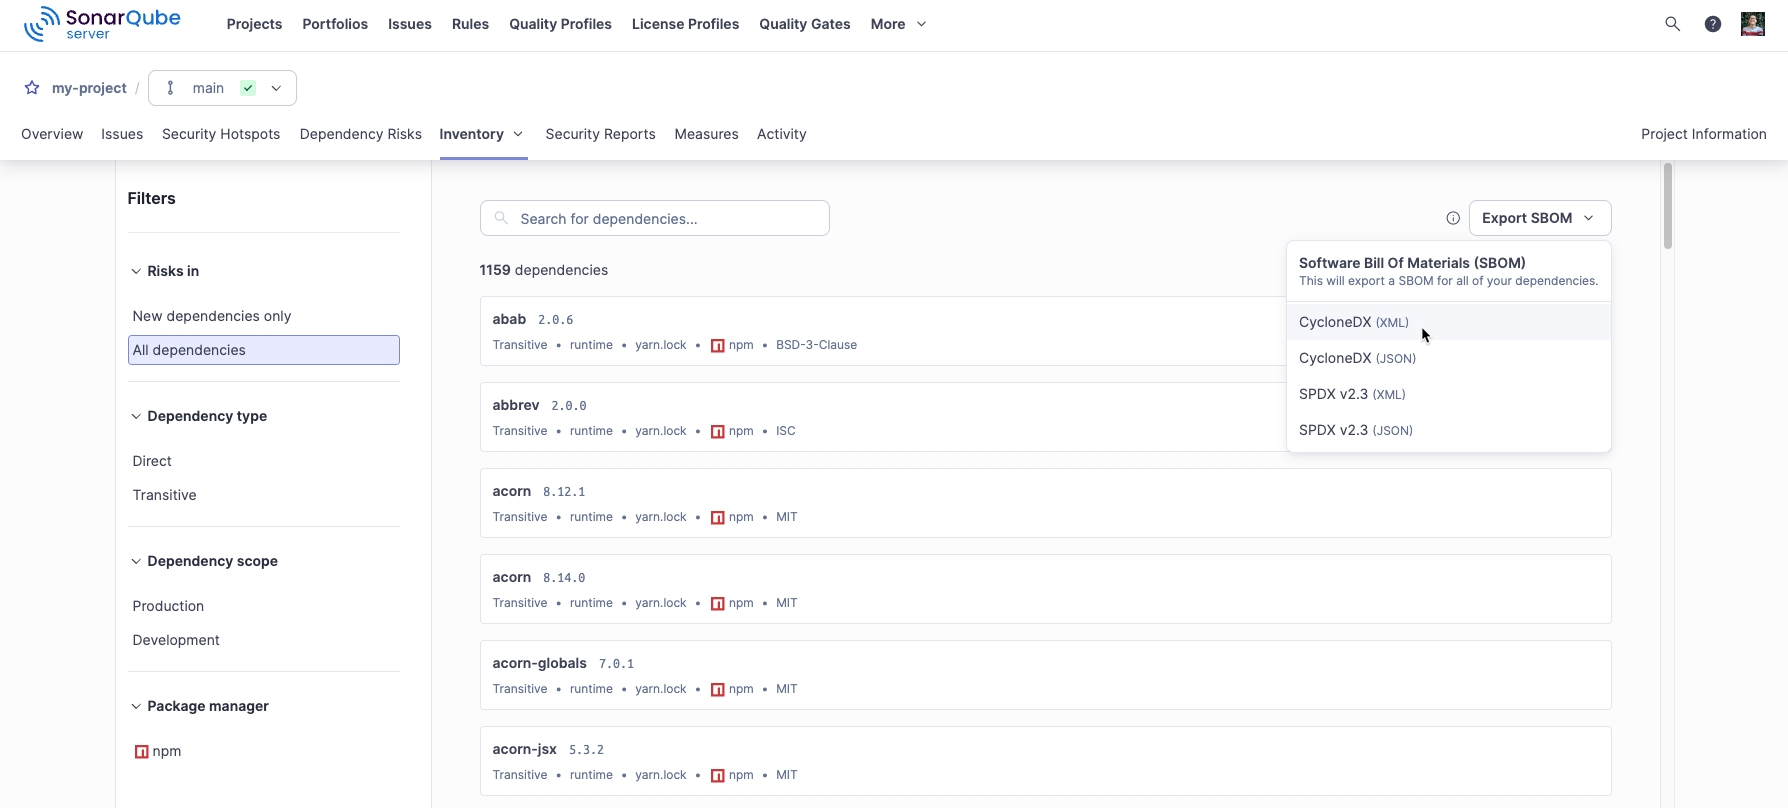Open search with the magnifier icon
This screenshot has width=1788, height=808.
[1672, 24]
